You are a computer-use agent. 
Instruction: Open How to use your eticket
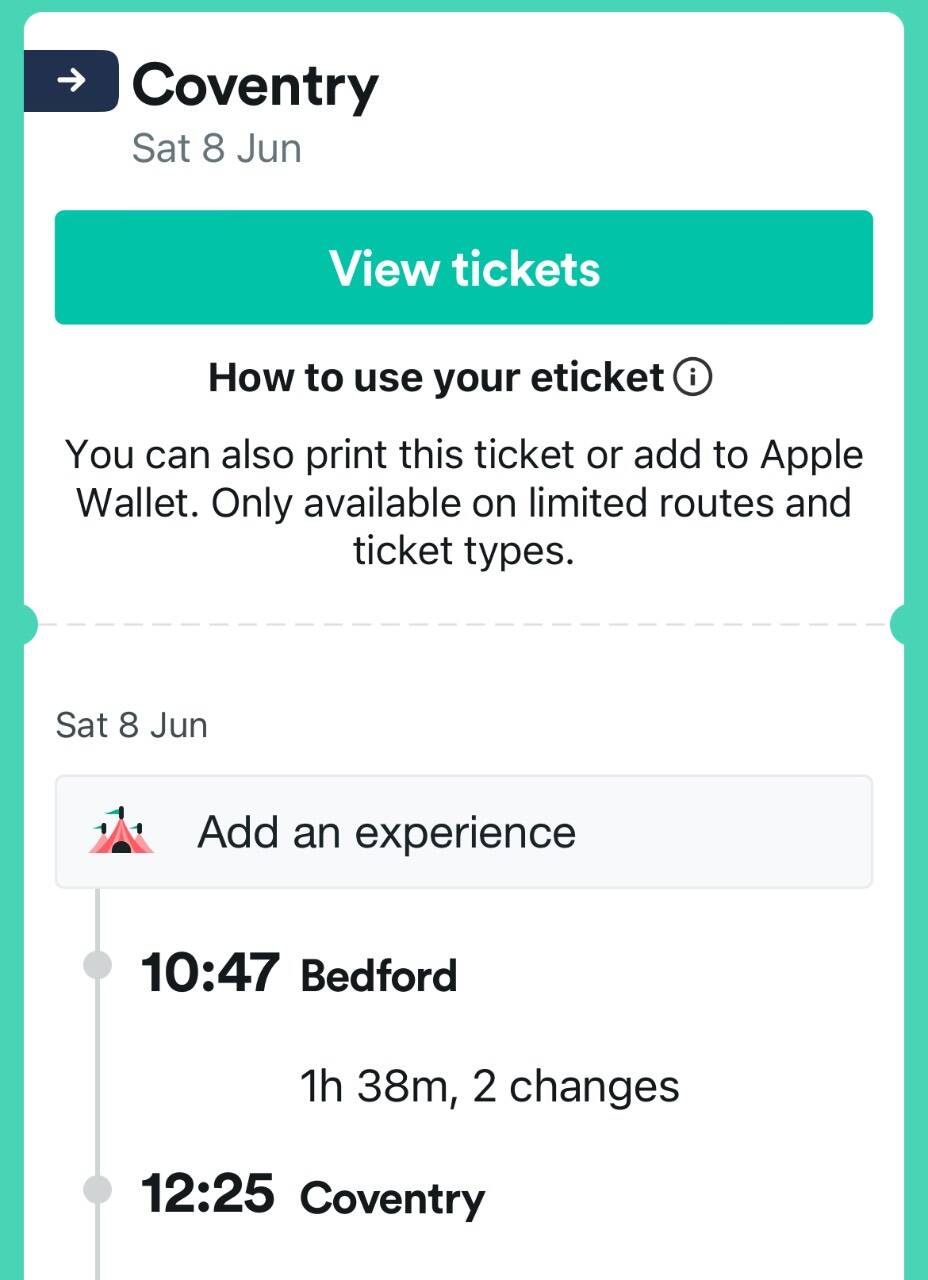point(436,378)
